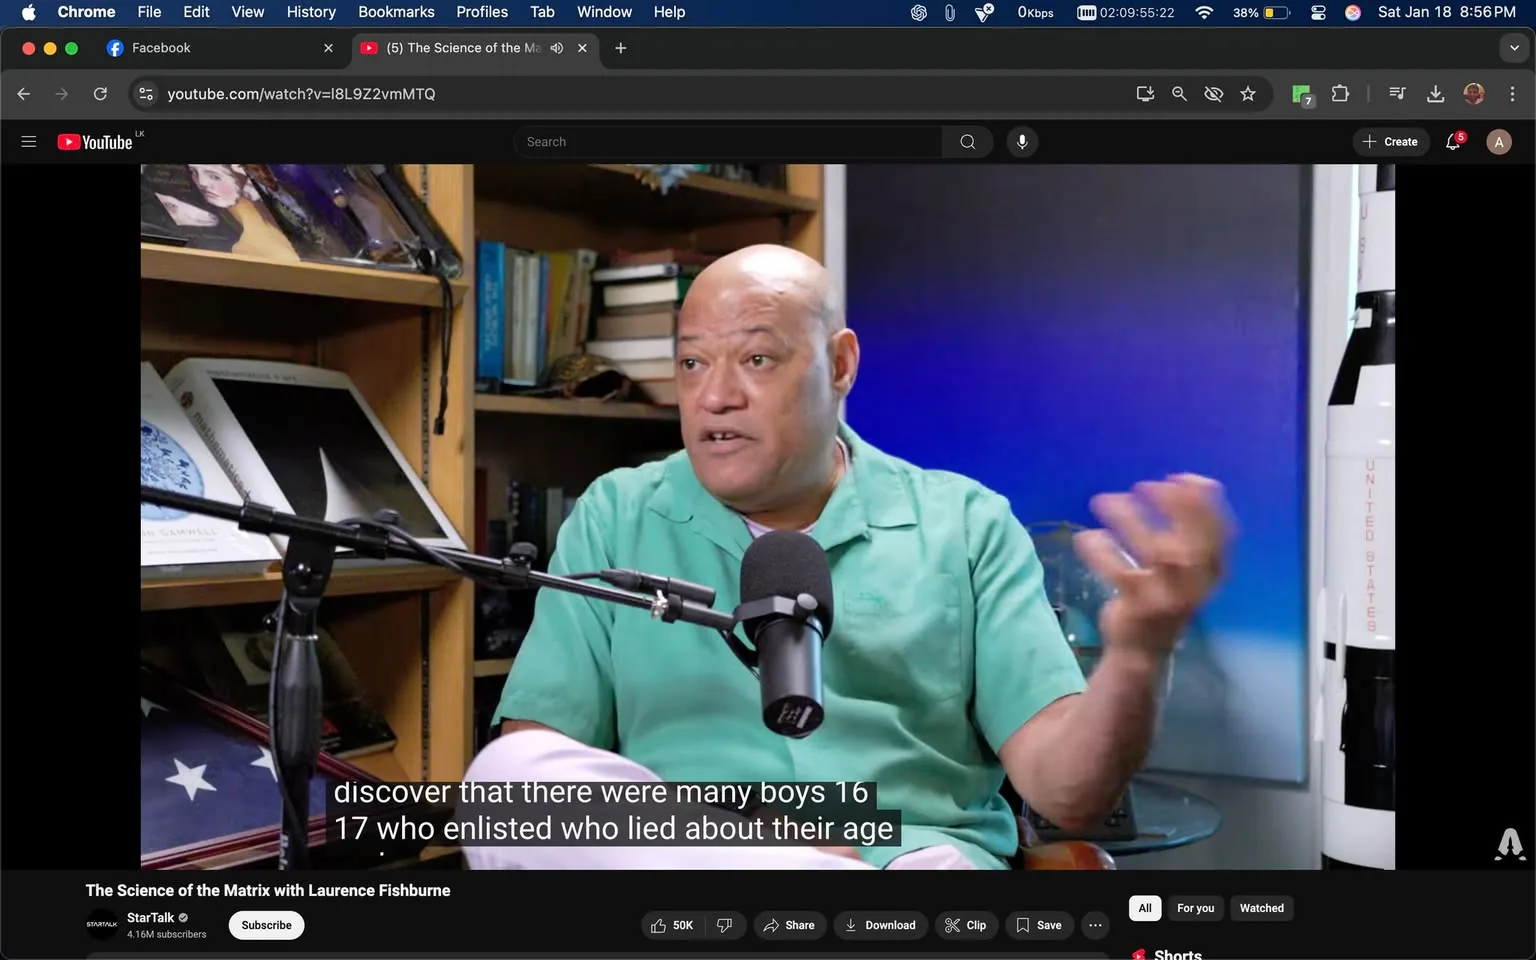Switch to the Facebook tab
The width and height of the screenshot is (1536, 960).
click(200, 47)
